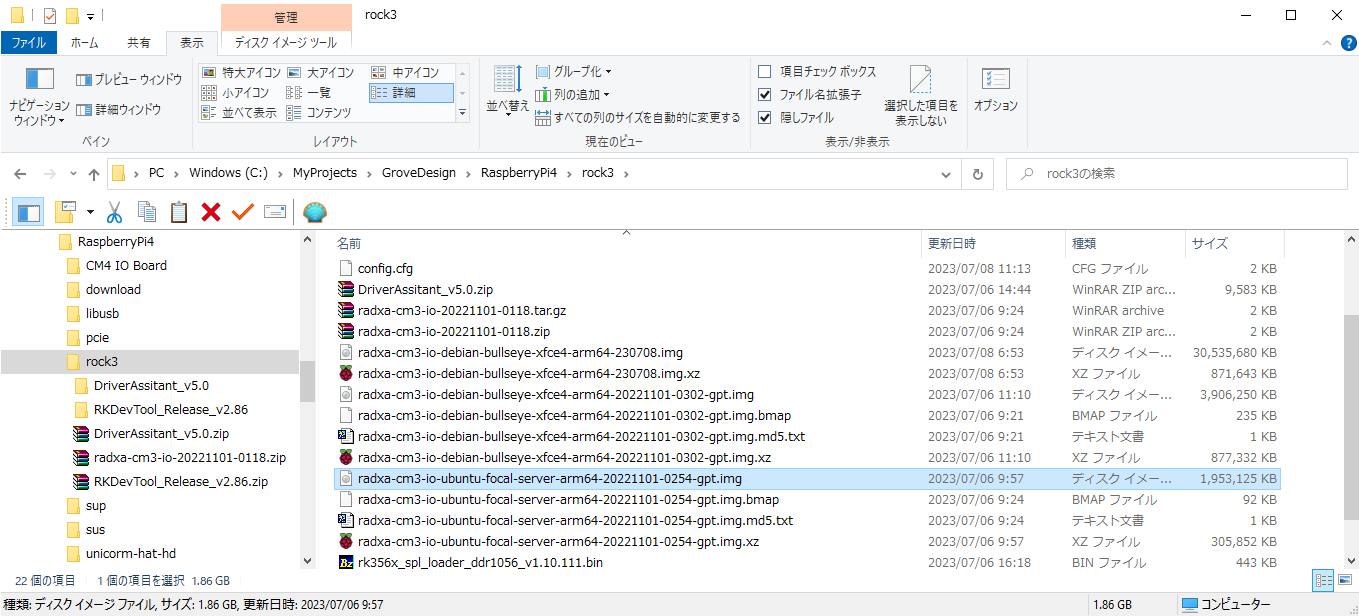Select radxa-cm3-io-20221101-0118.tar.gz file

[461, 311]
